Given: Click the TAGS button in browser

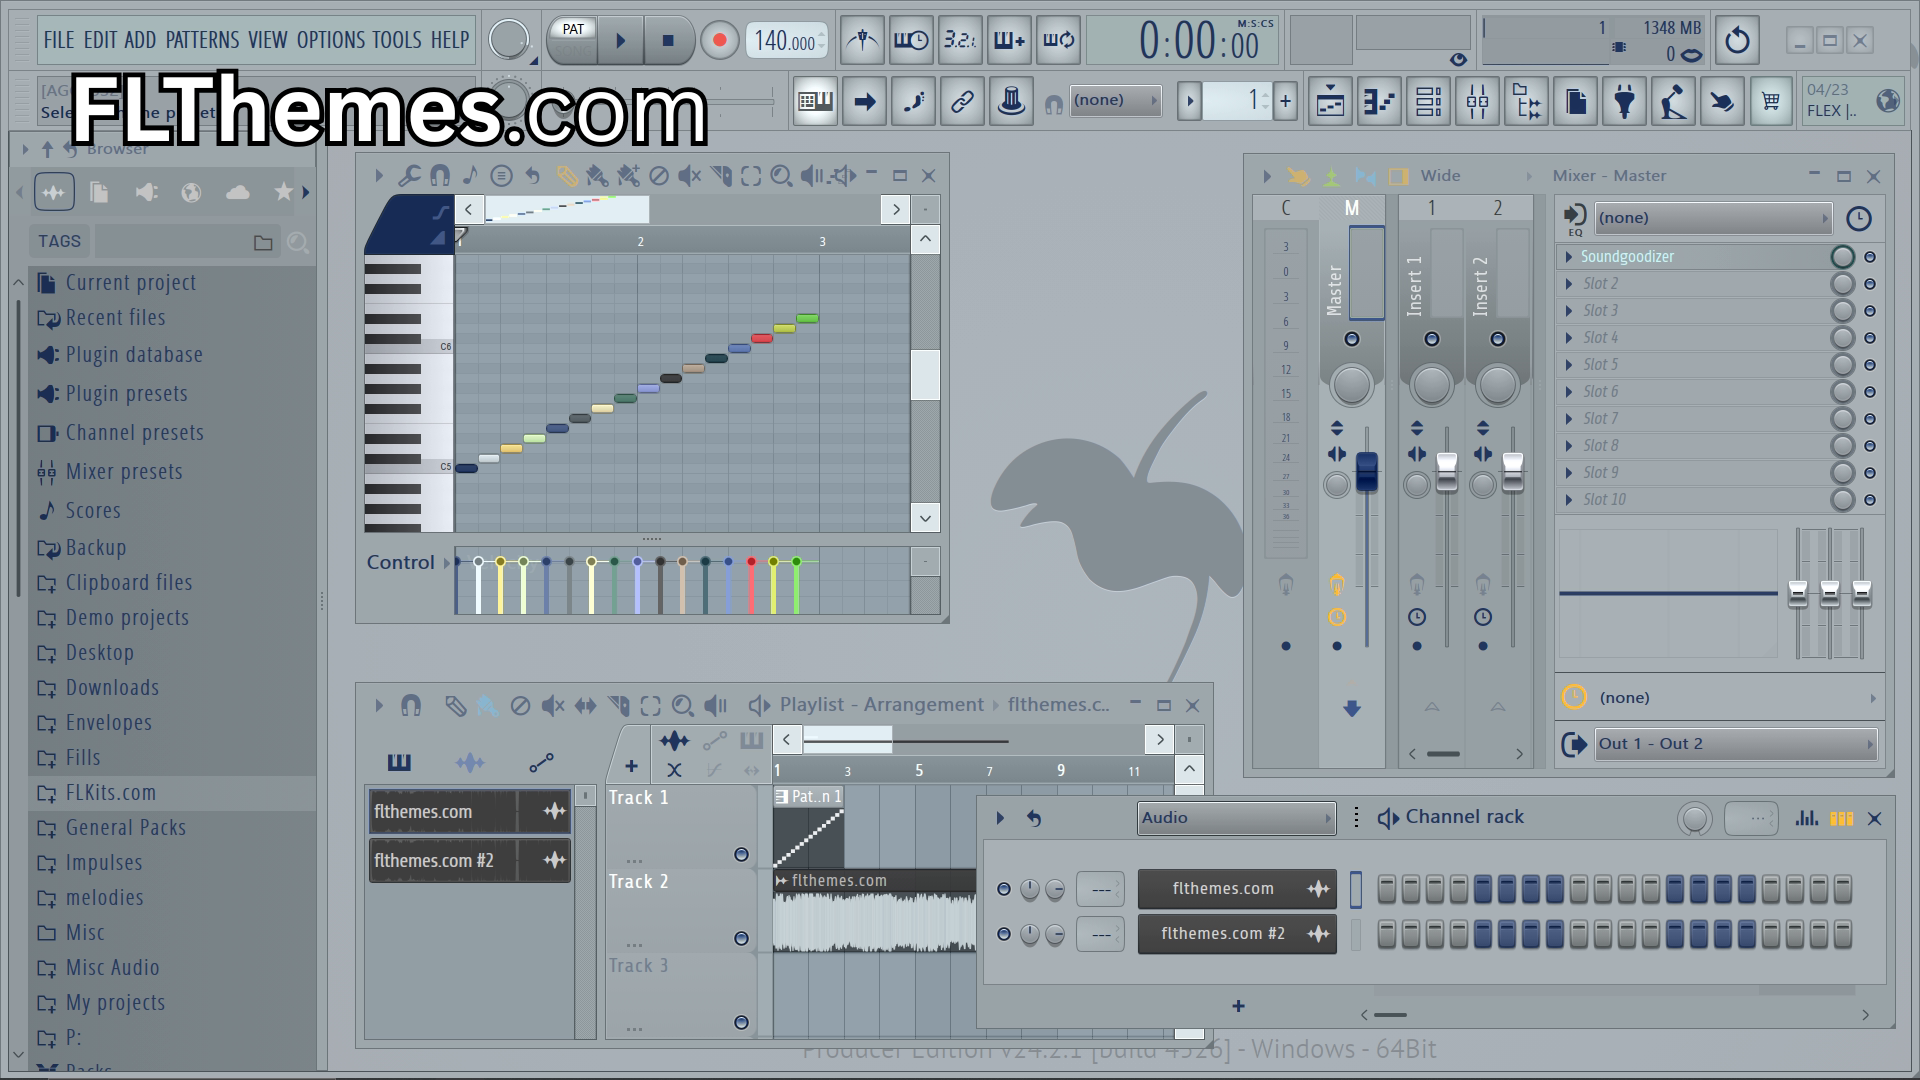Looking at the screenshot, I should pos(59,241).
